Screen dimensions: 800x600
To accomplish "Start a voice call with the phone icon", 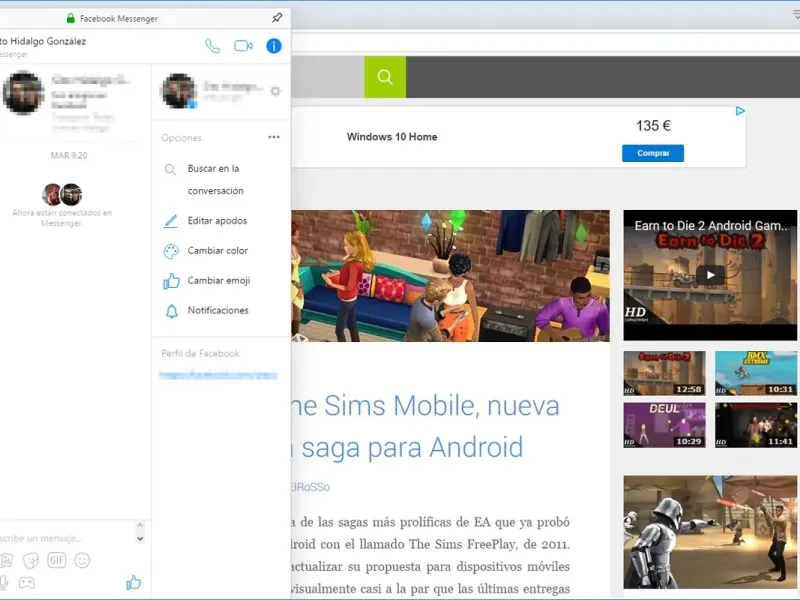I will point(212,46).
